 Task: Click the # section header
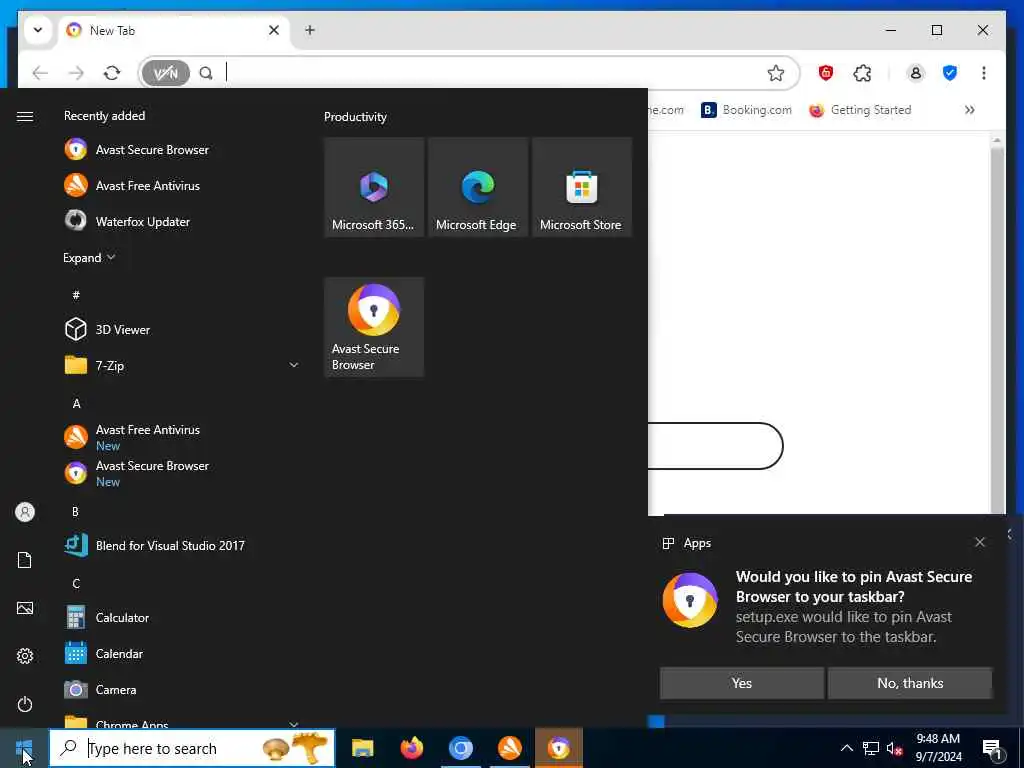coord(76,295)
